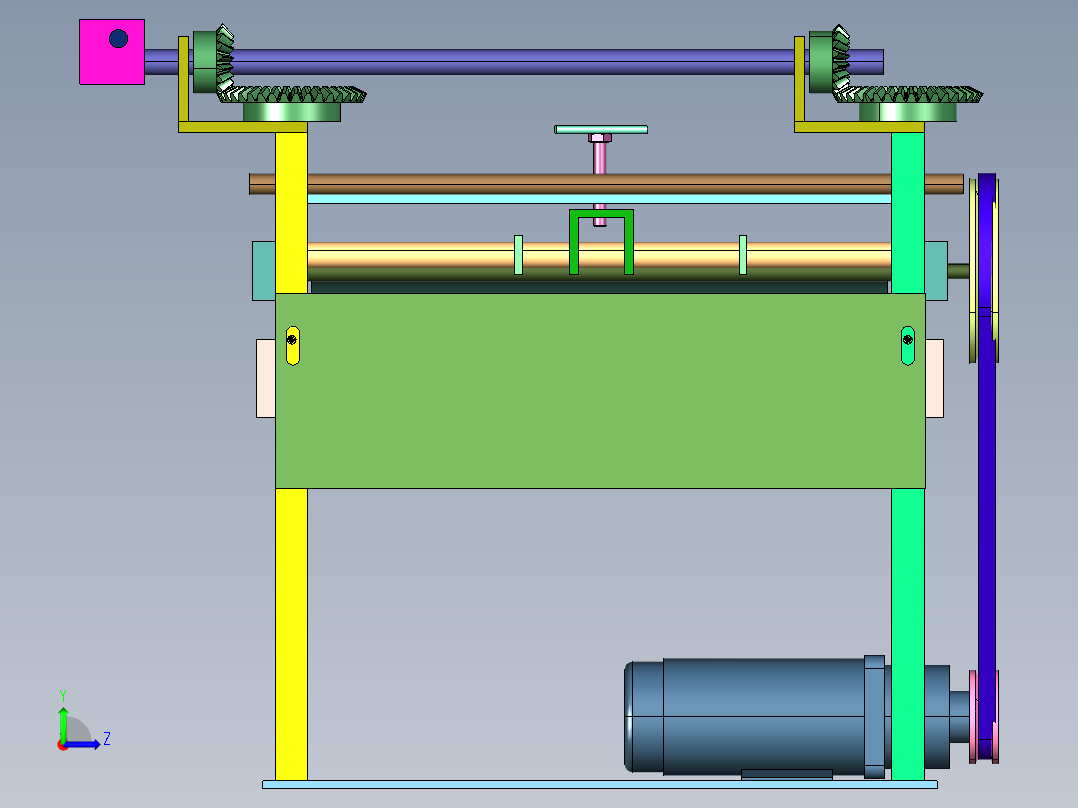This screenshot has width=1078, height=808.
Task: Select the yellow left support leg
Action: pyautogui.click(x=292, y=633)
